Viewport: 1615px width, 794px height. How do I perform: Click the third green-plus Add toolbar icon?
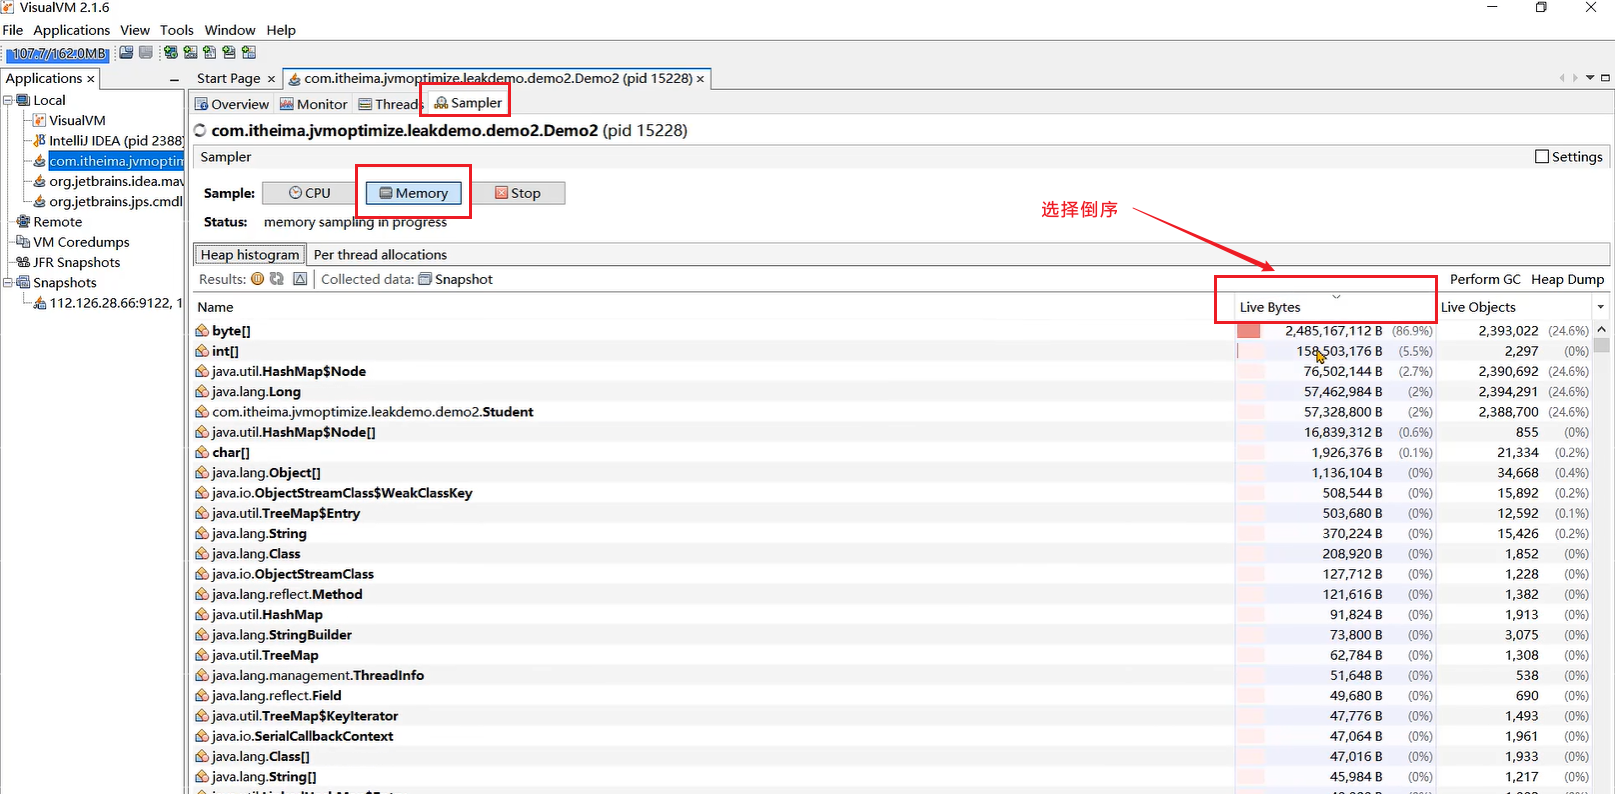[210, 53]
